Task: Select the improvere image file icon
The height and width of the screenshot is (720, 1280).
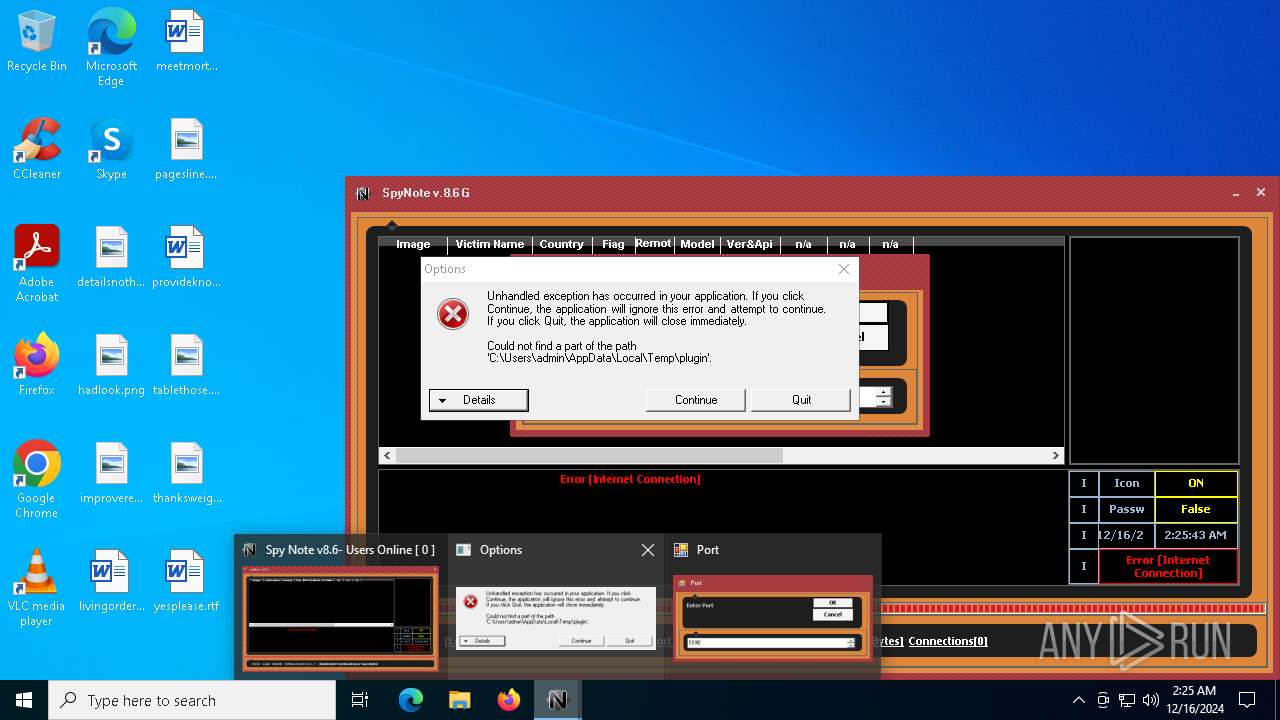Action: (x=111, y=474)
